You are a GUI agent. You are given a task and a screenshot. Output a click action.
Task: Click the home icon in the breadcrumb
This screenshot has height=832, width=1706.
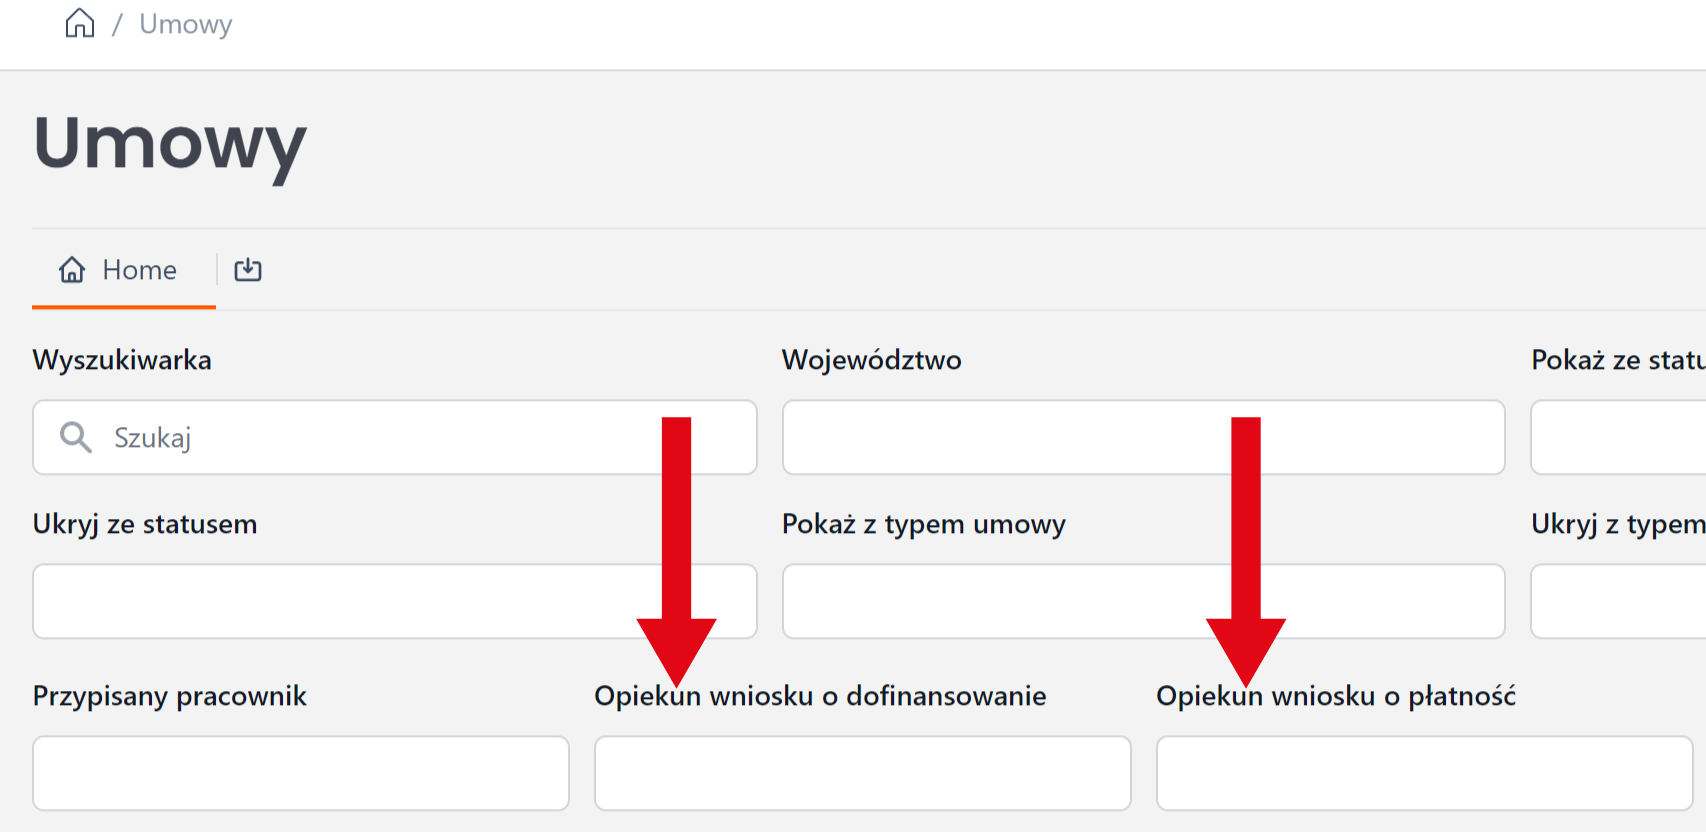point(80,23)
